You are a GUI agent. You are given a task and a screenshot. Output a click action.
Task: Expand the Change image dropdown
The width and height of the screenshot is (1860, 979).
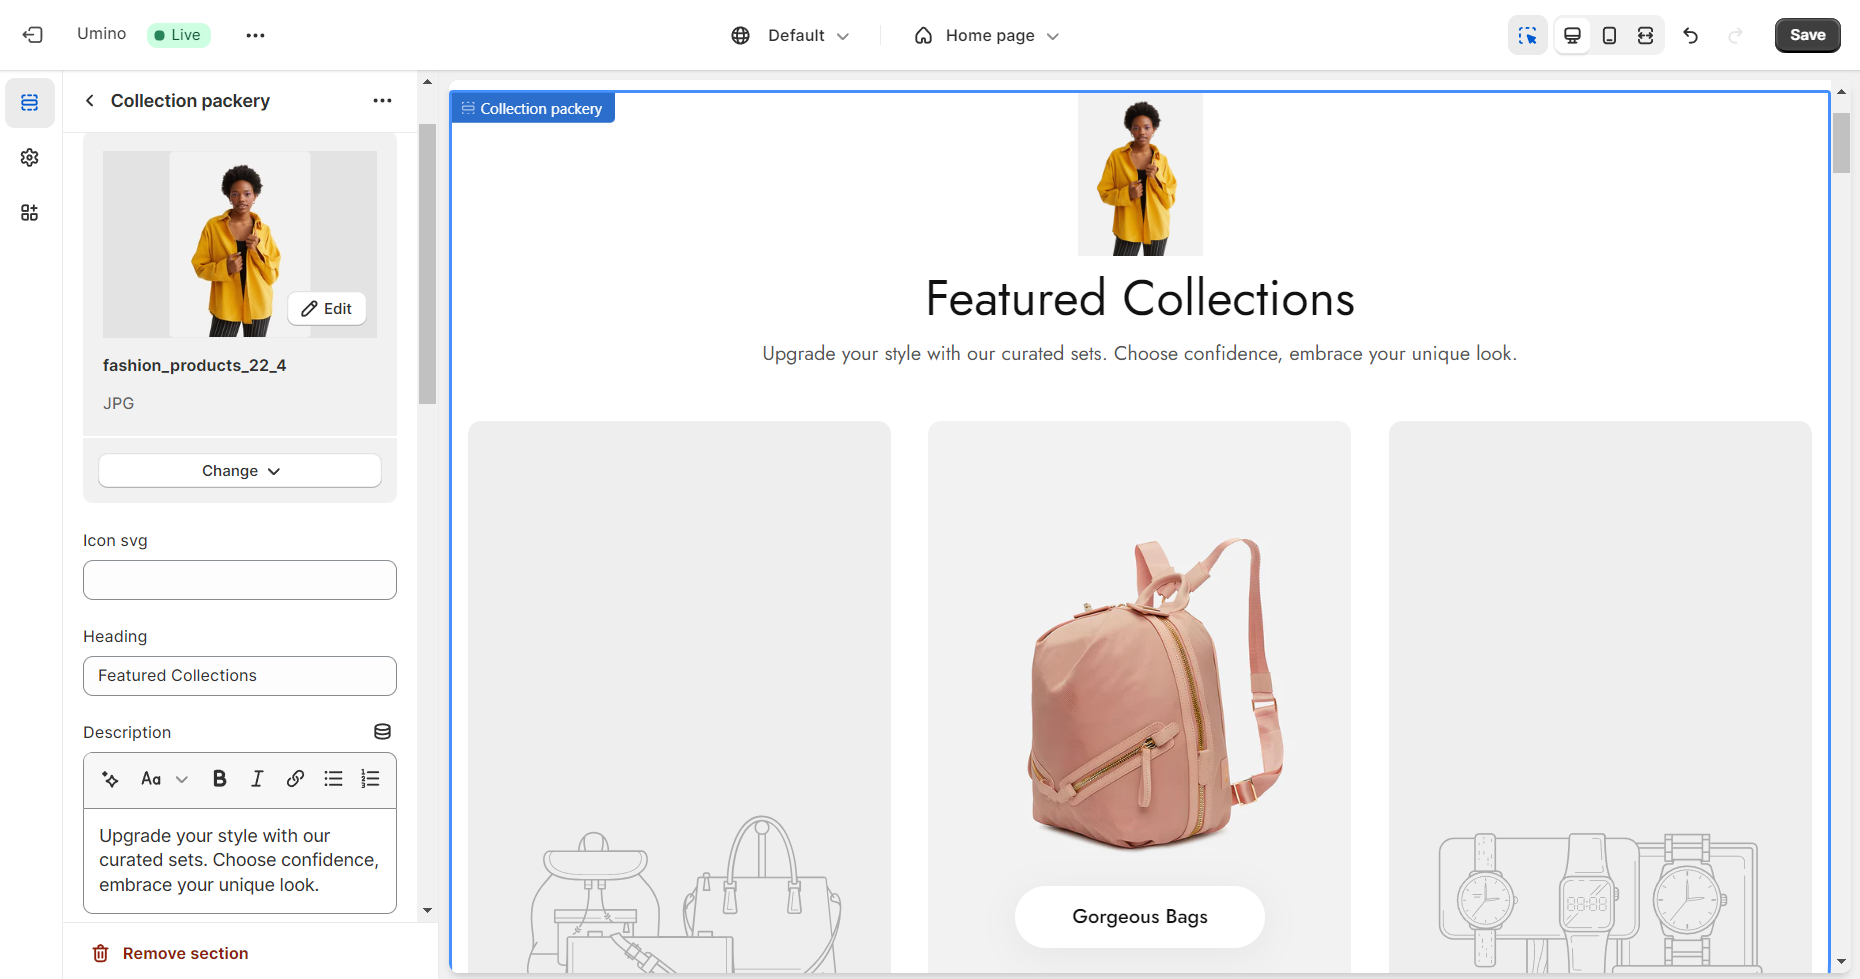click(240, 471)
